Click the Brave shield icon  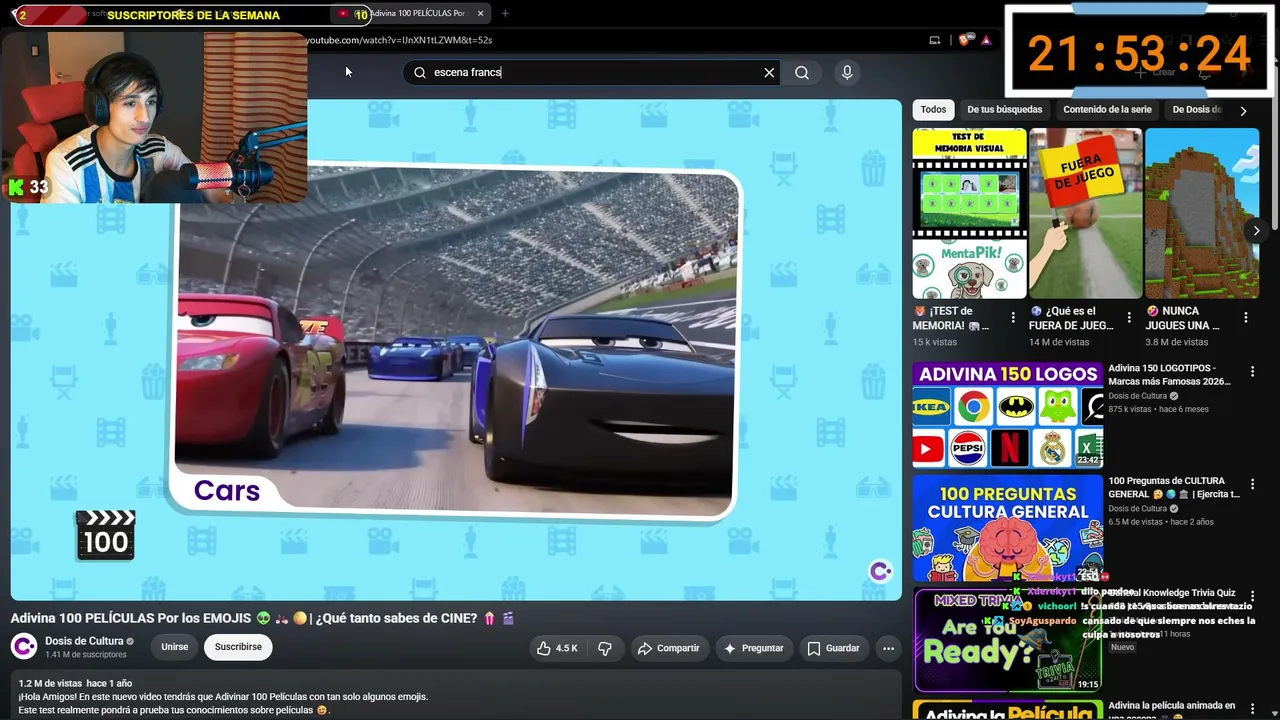click(964, 40)
